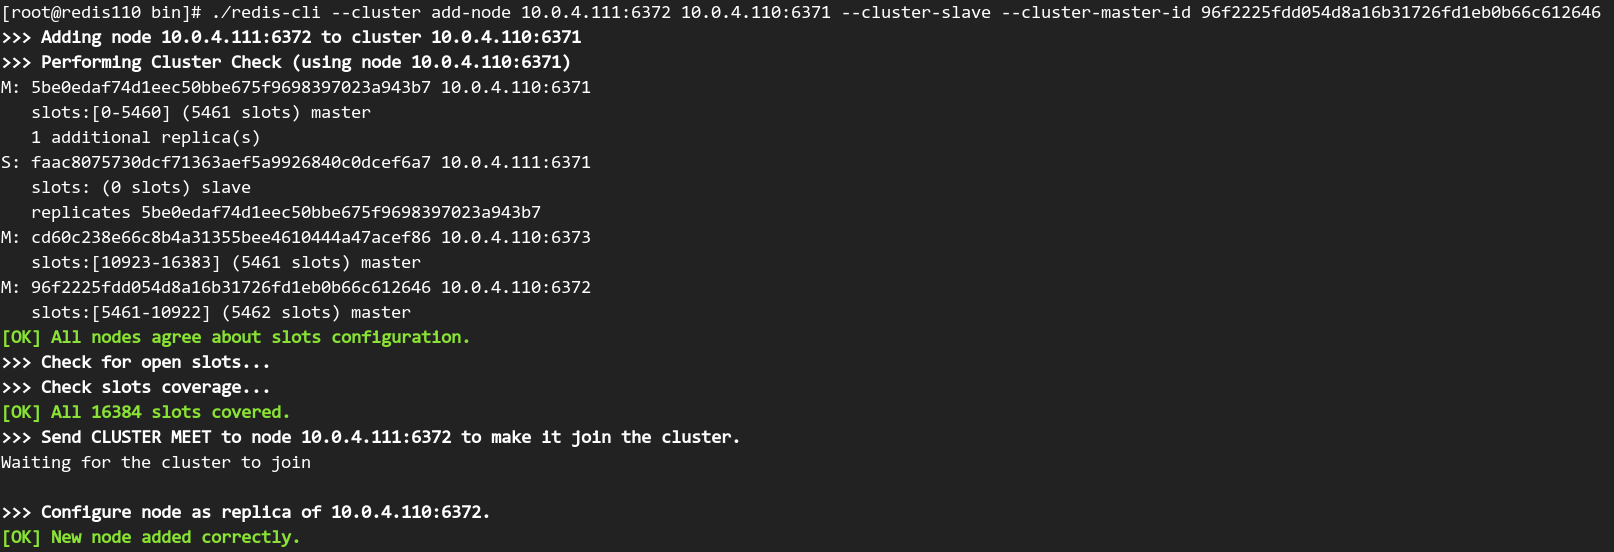
Task: Click the green 'All nodes agree' OK message
Action: tap(235, 337)
